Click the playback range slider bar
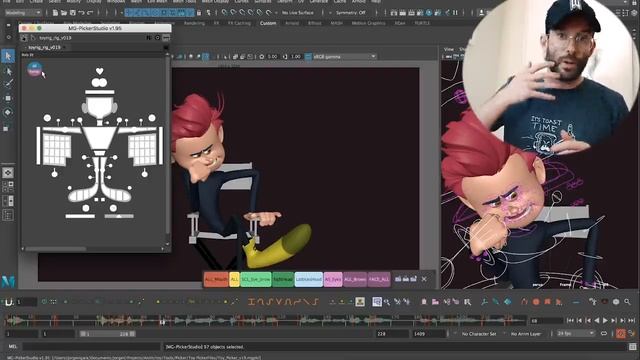 107,333
